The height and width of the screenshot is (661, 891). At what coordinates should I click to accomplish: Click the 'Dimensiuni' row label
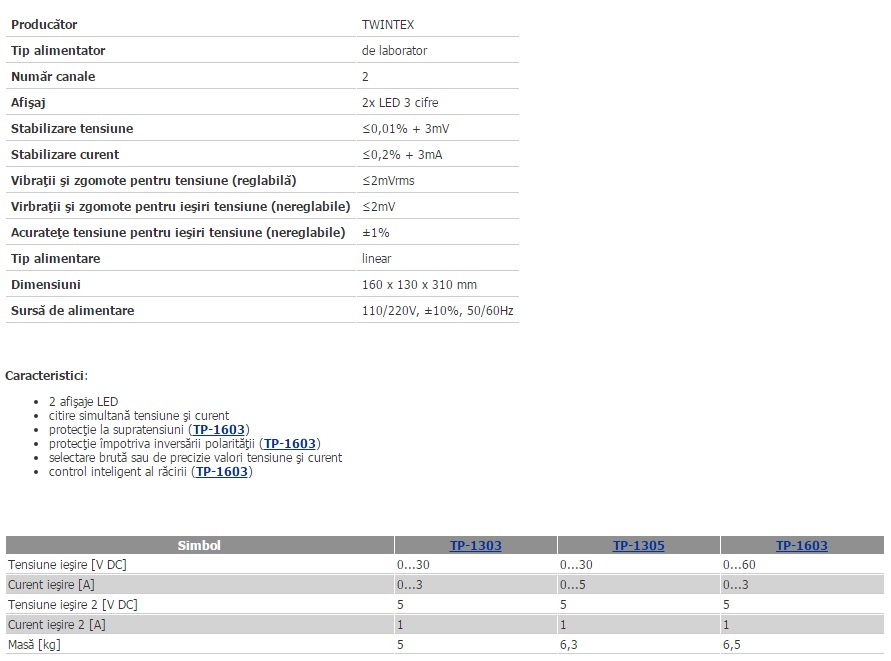tap(45, 285)
